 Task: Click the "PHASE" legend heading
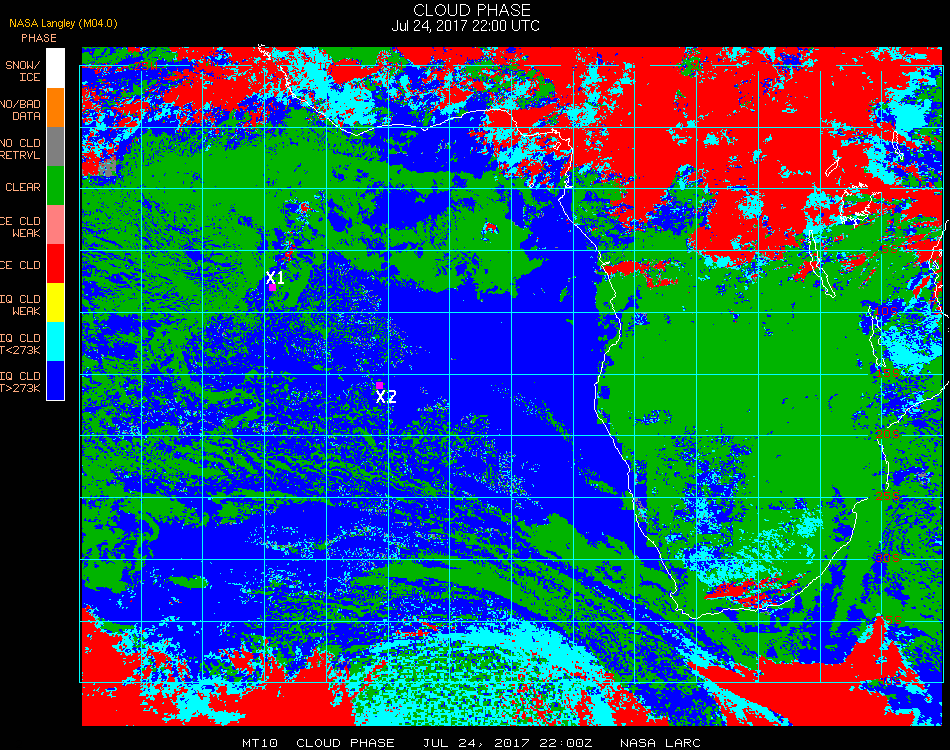point(39,38)
